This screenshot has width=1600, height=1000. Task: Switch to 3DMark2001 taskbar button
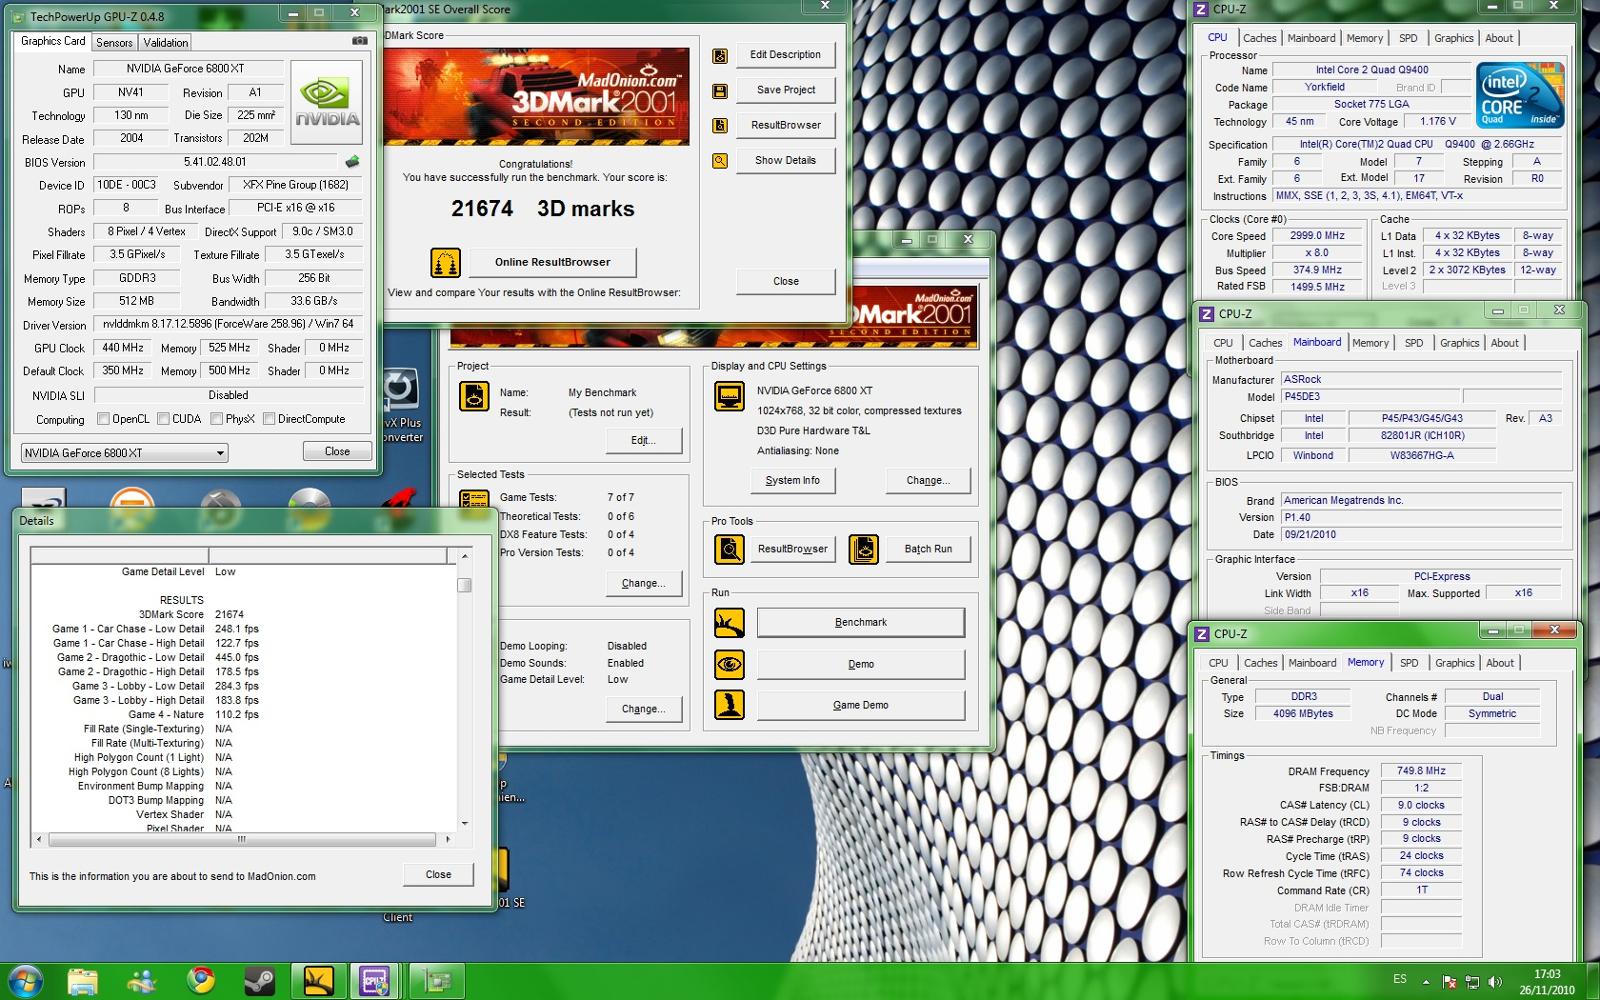319,982
